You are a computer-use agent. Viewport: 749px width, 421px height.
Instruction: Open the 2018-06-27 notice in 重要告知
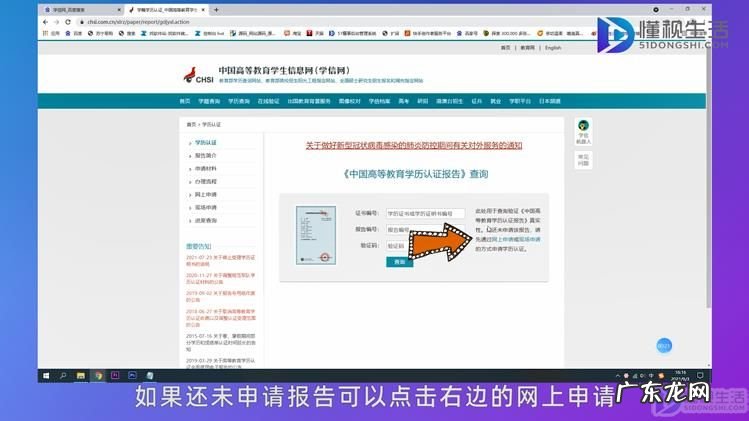click(220, 317)
